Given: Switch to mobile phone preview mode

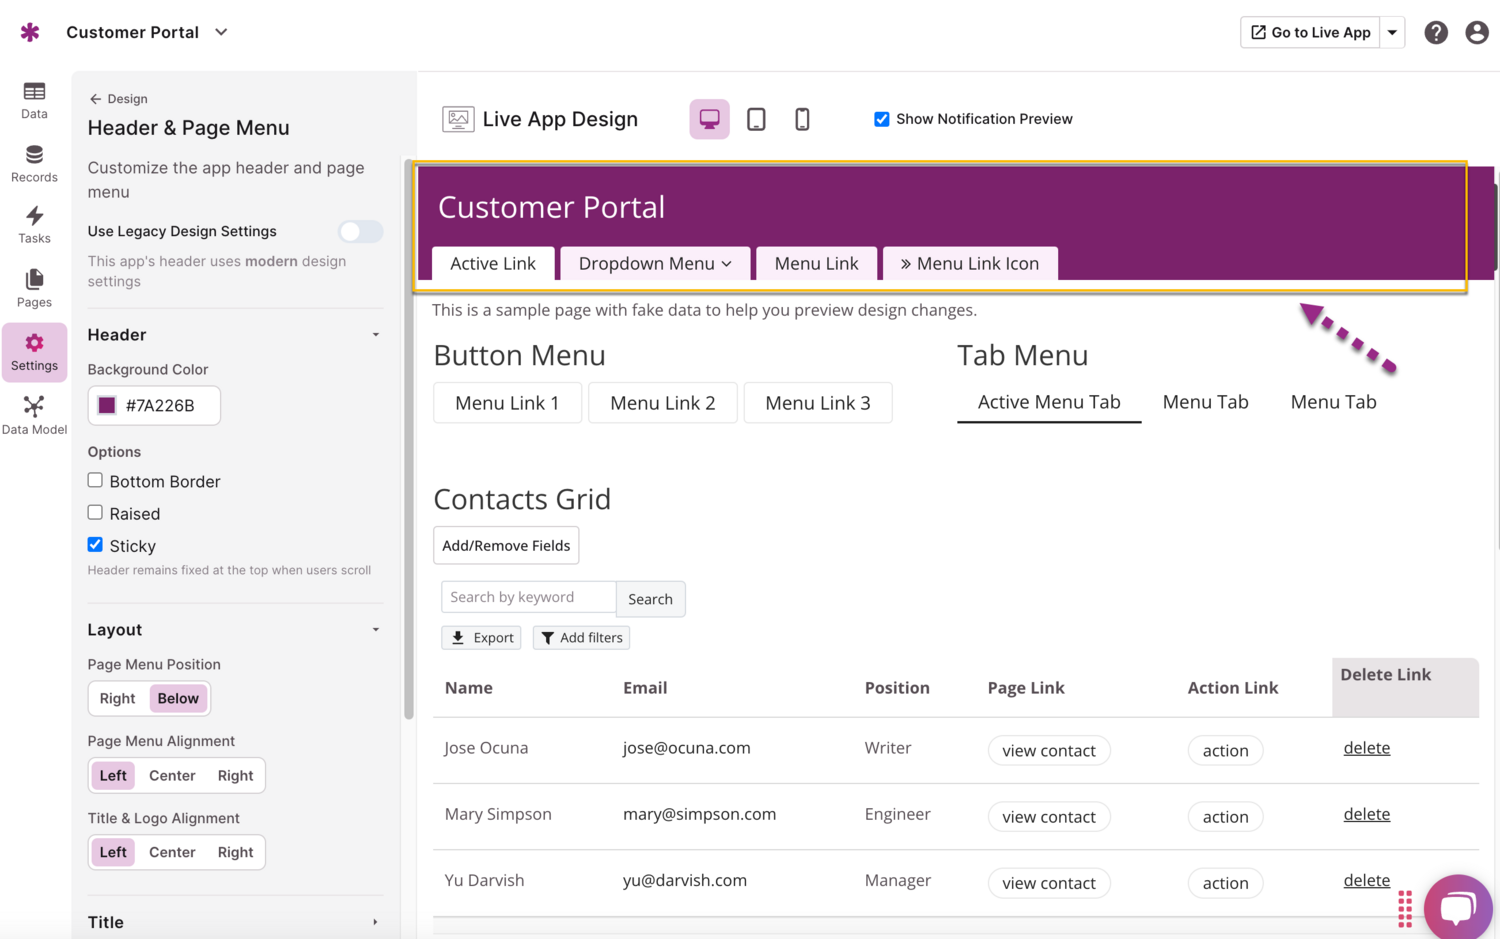Looking at the screenshot, I should 802,119.
